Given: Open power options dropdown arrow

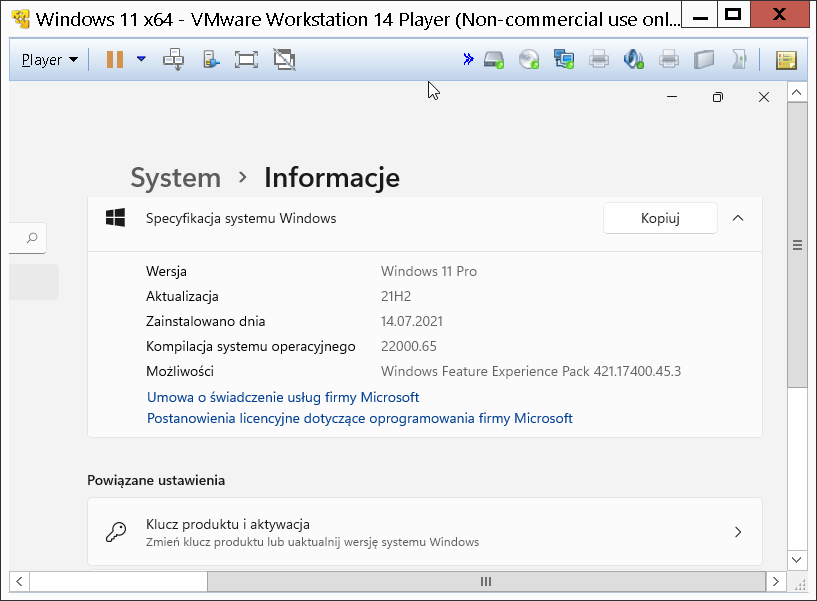Looking at the screenshot, I should 141,59.
